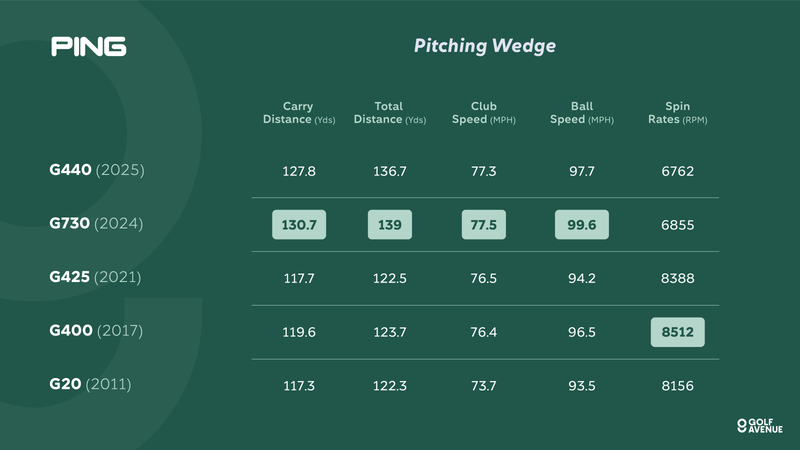Click the G440 (2025) row label

coord(97,170)
